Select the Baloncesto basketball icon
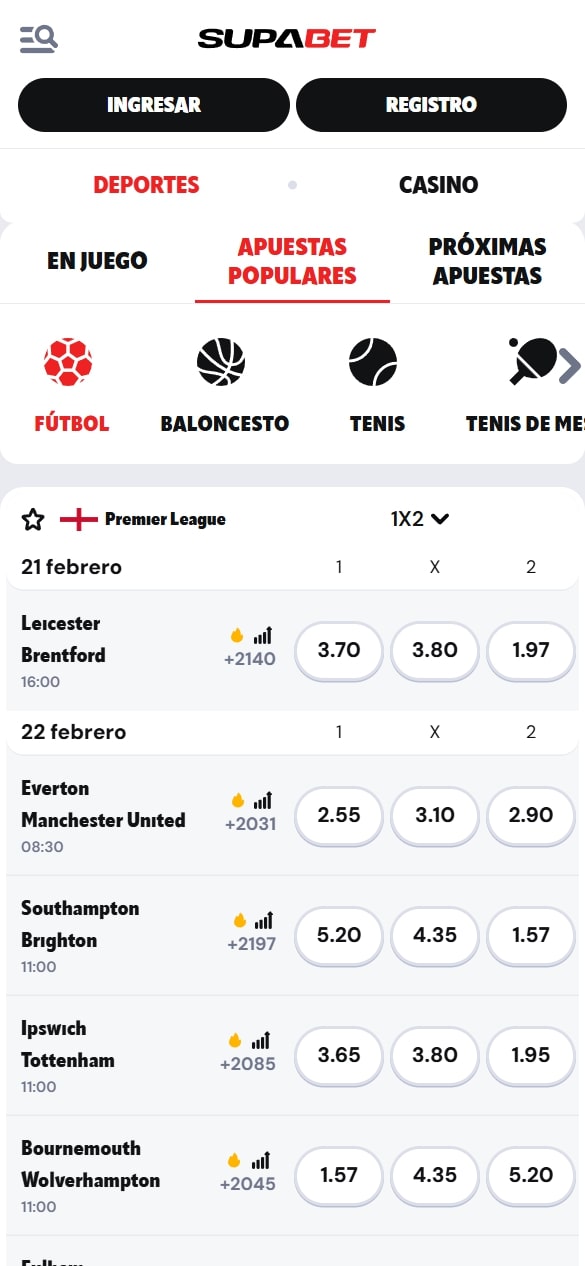This screenshot has height=1266, width=585. [221, 362]
